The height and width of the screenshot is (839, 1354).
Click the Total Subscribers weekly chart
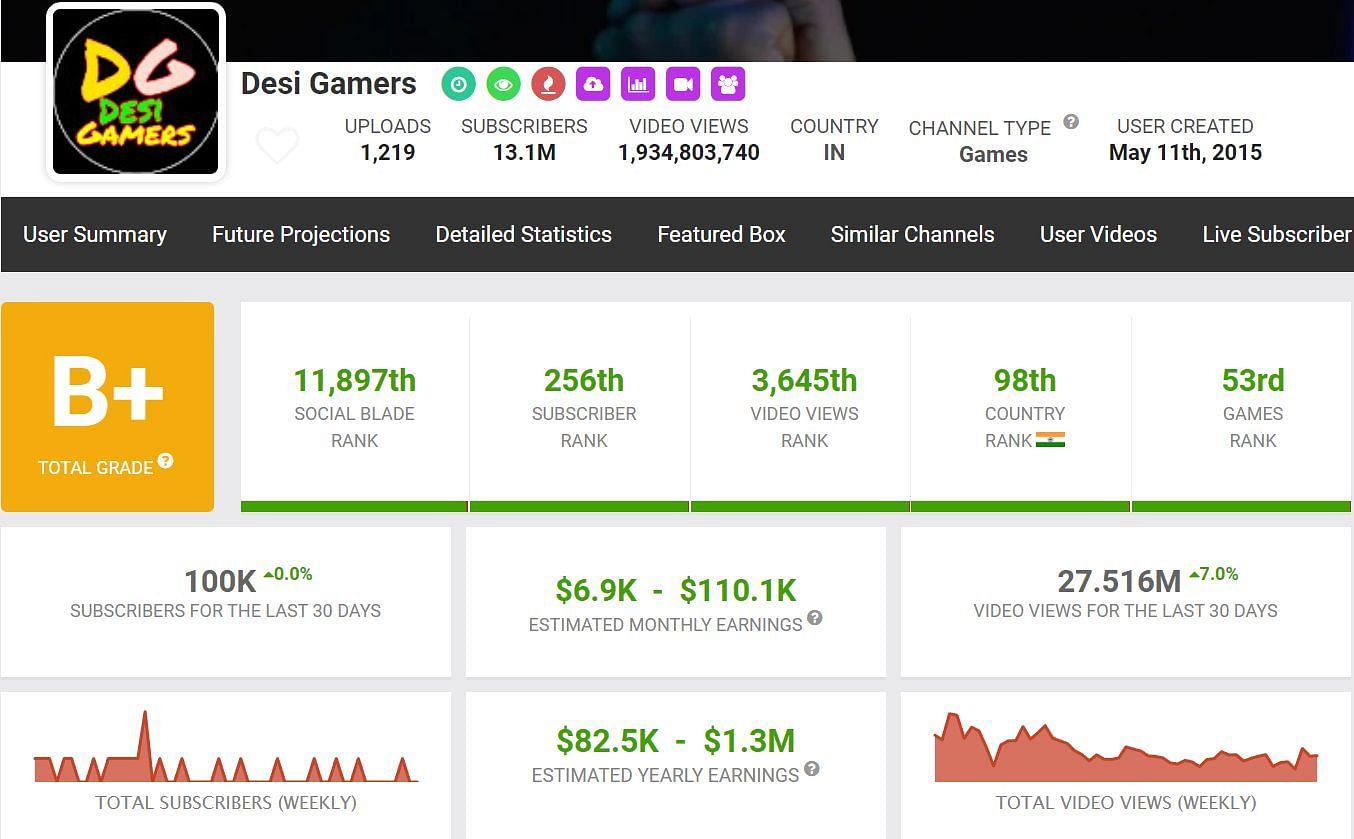226,746
